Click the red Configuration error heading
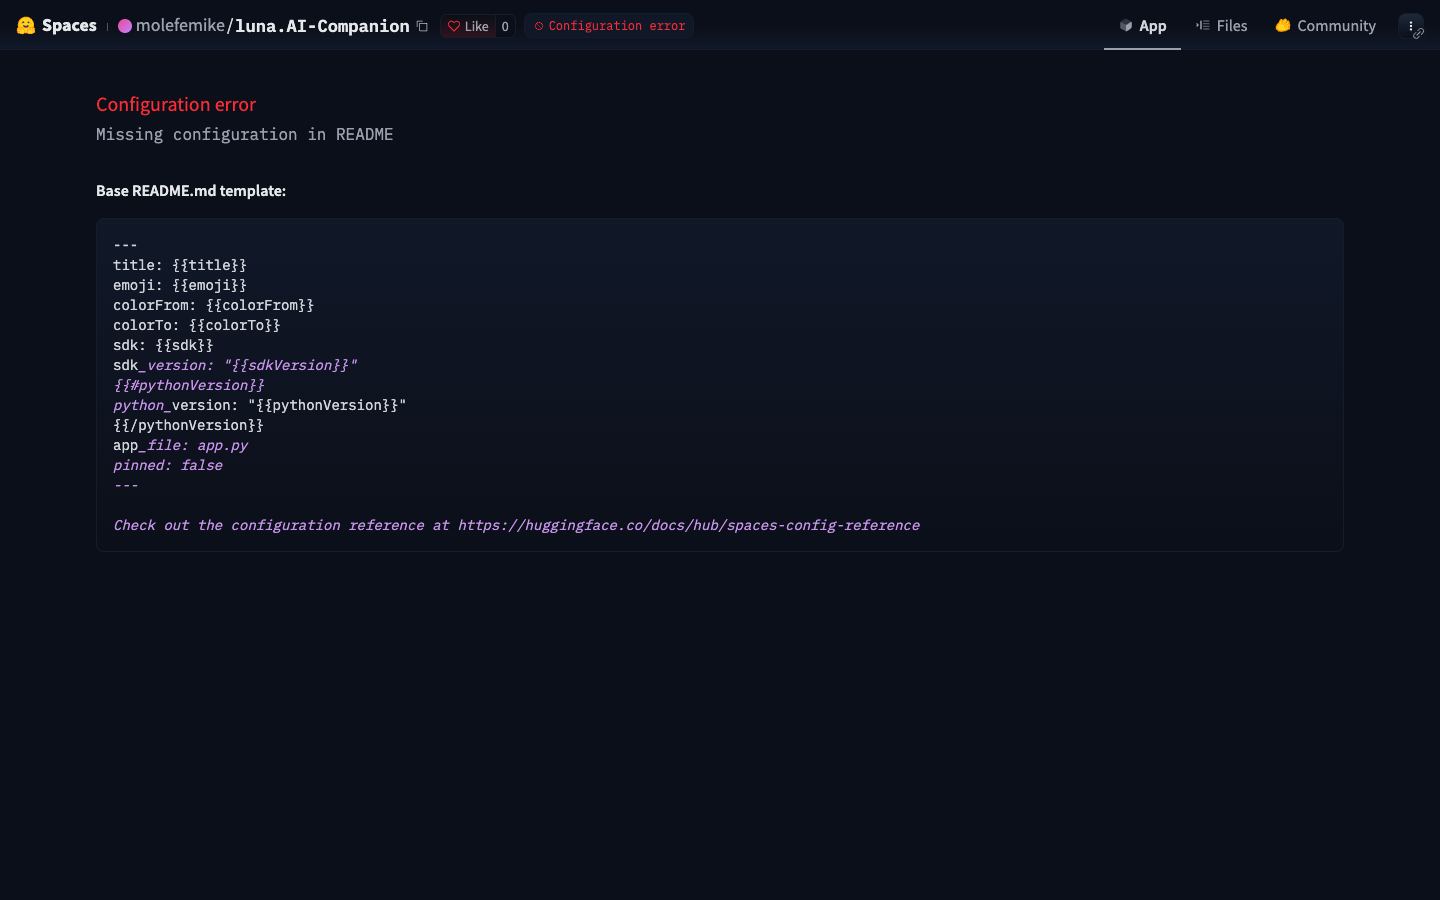Viewport: 1440px width, 900px height. [176, 105]
